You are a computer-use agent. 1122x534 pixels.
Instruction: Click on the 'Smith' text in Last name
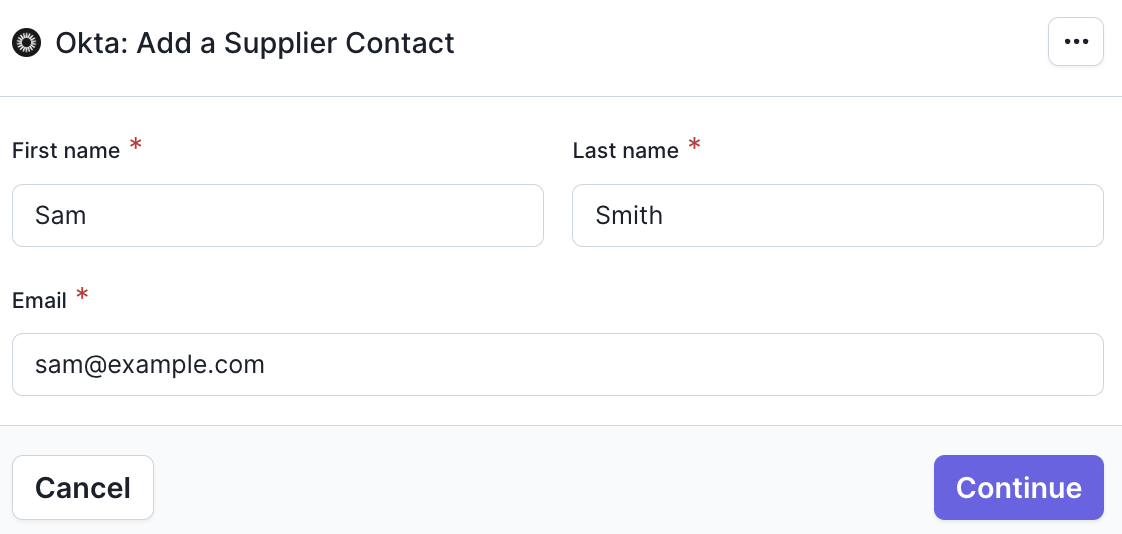point(629,215)
